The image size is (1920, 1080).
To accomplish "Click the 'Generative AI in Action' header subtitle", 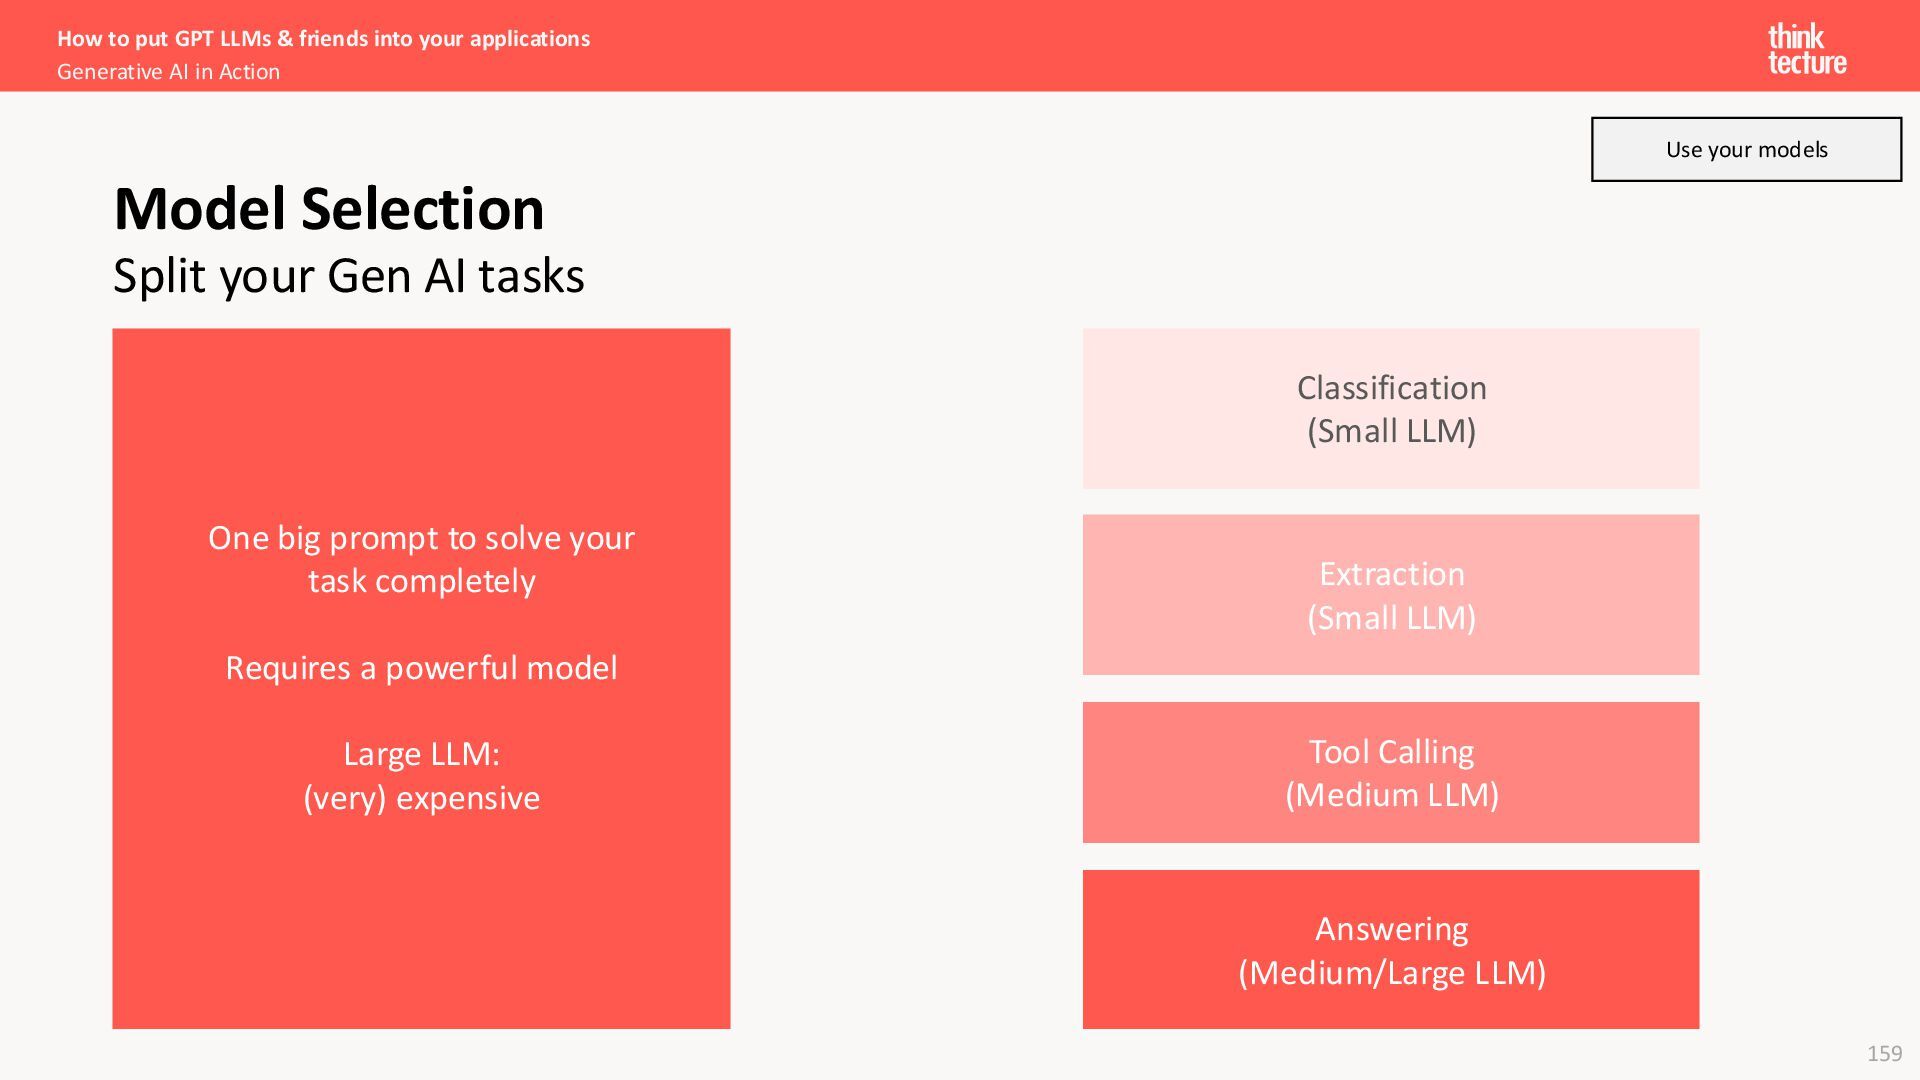I will click(168, 72).
